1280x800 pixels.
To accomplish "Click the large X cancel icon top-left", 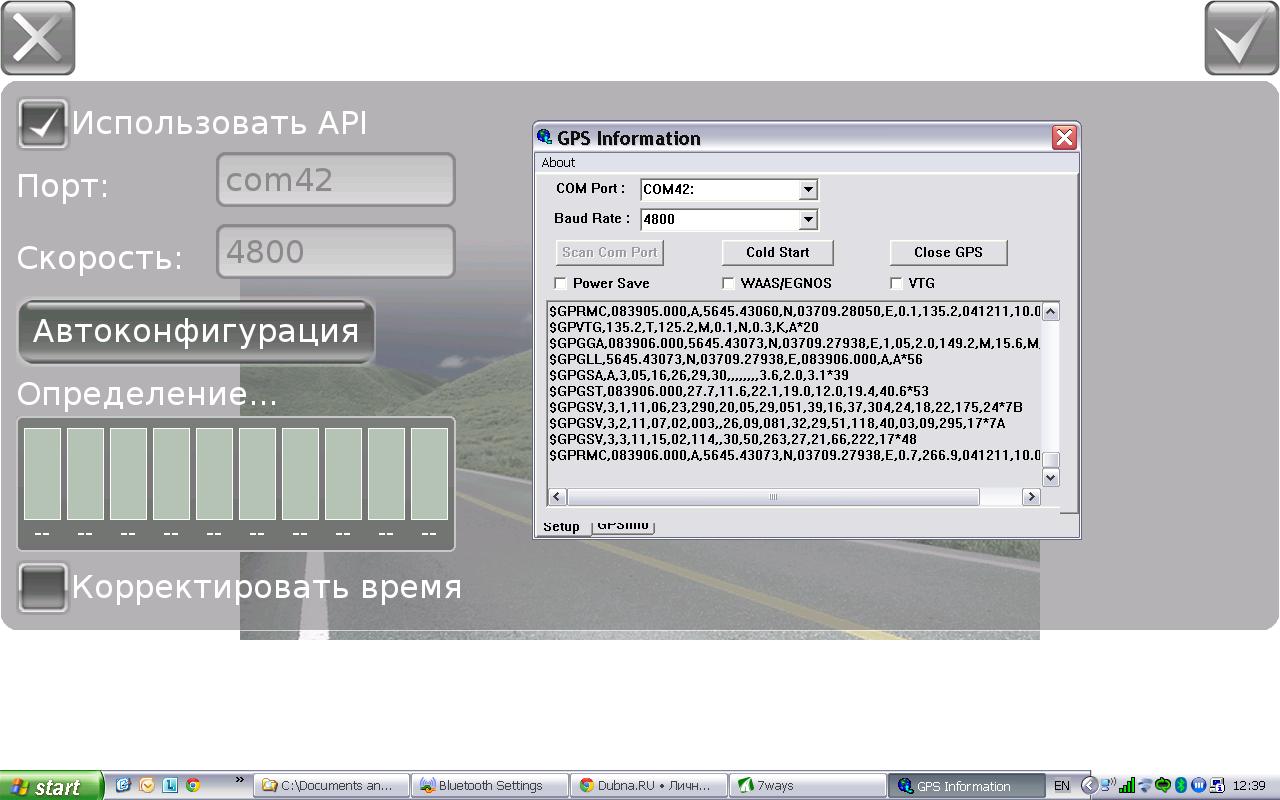I will click(38, 38).
